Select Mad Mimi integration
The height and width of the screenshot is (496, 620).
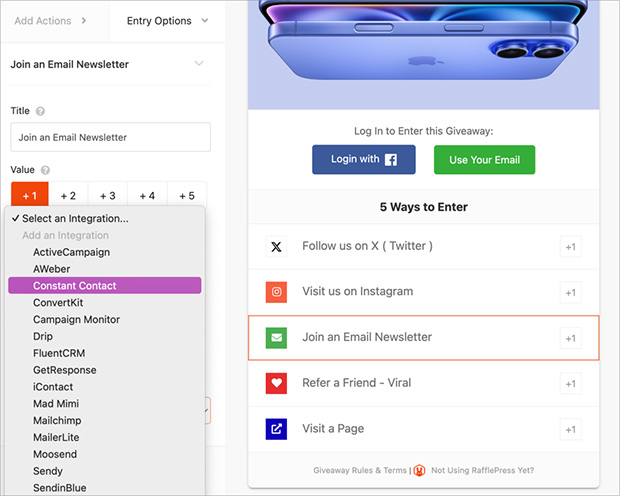tap(105, 403)
